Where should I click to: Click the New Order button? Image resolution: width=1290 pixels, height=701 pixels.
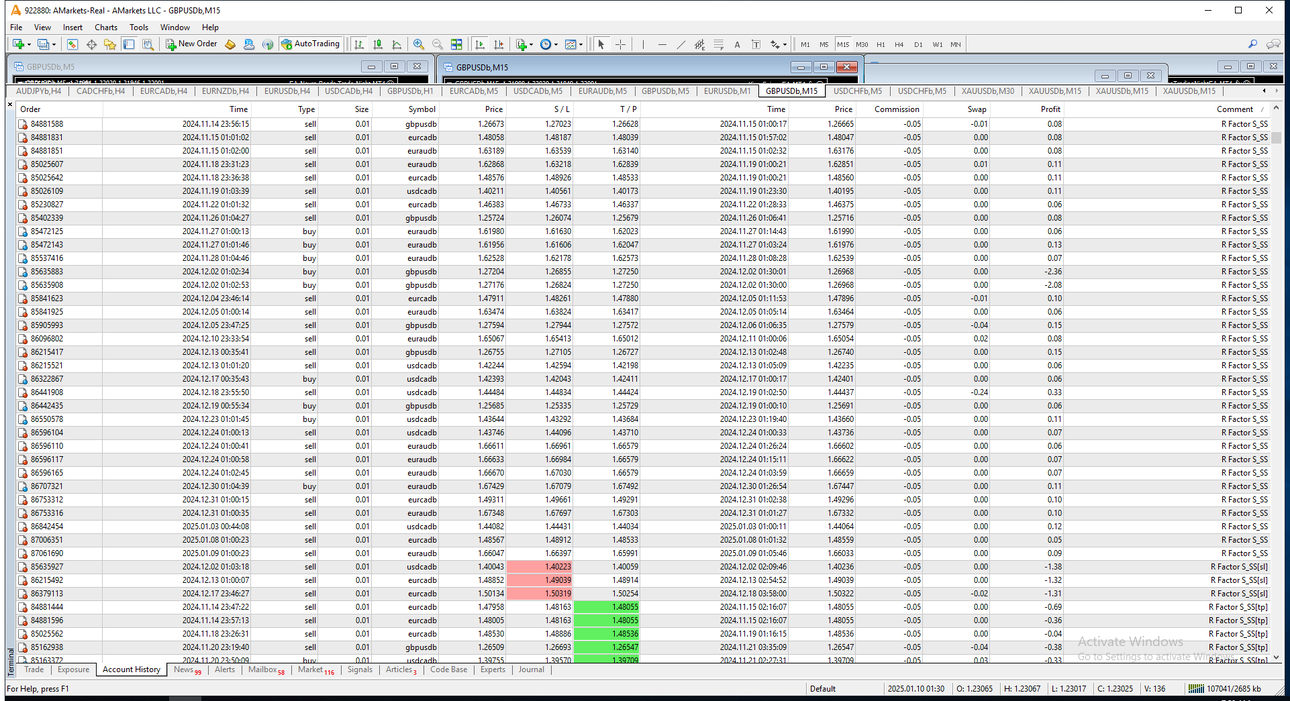191,44
